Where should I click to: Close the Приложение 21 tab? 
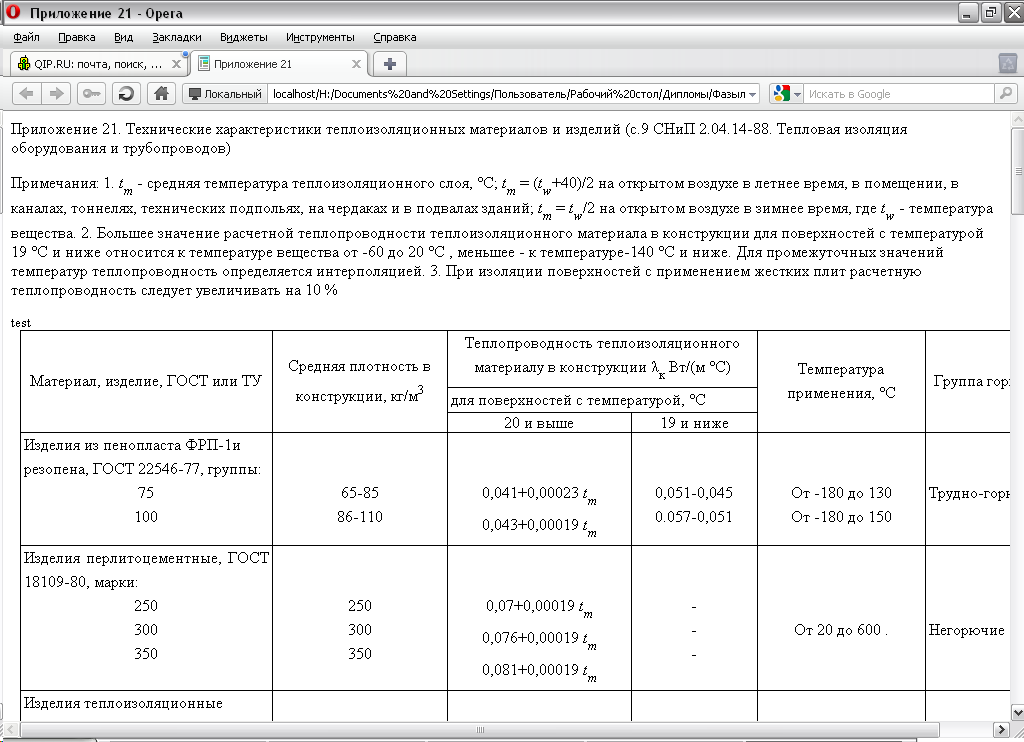pyautogui.click(x=356, y=64)
